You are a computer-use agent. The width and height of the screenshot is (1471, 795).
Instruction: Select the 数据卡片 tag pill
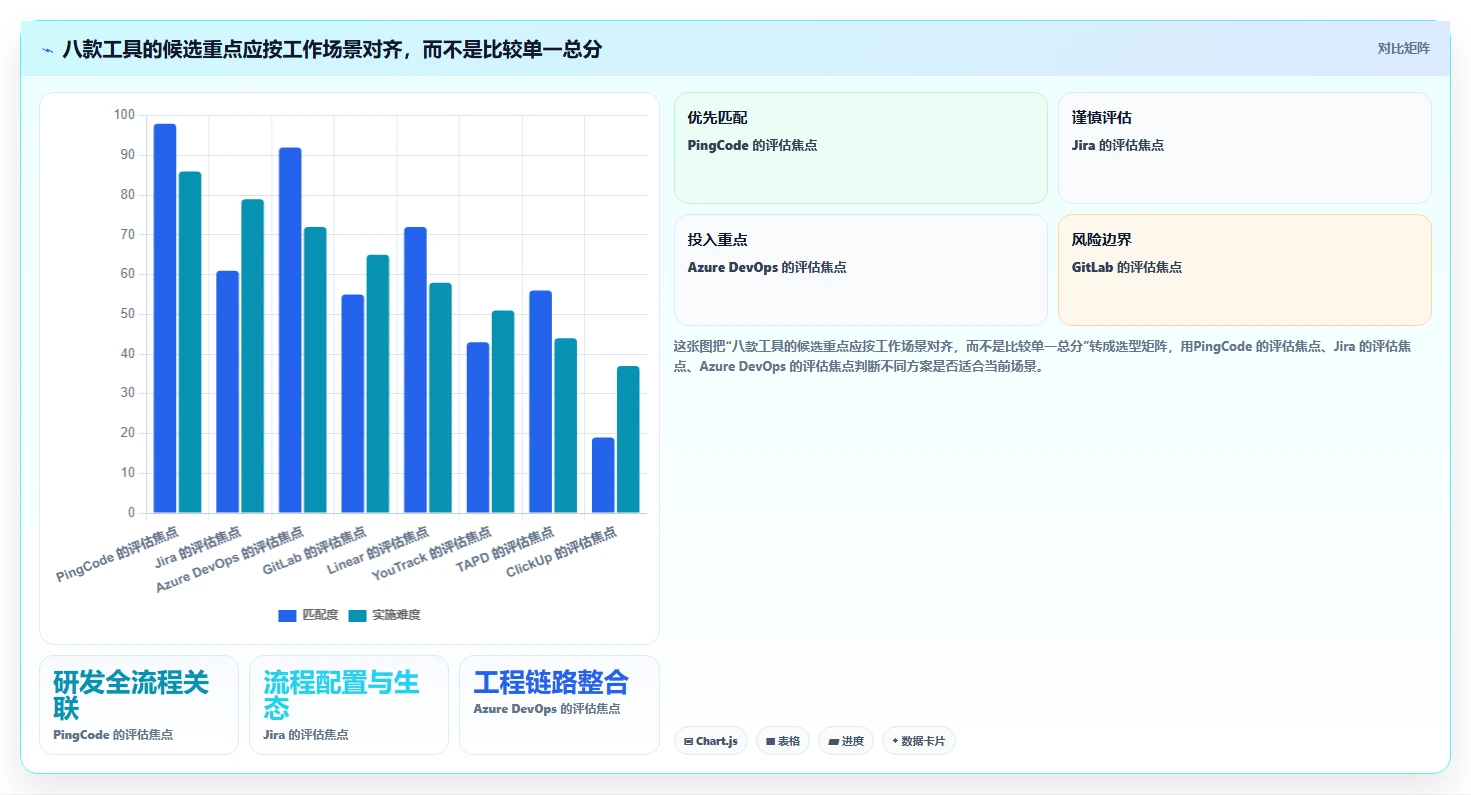click(x=919, y=741)
